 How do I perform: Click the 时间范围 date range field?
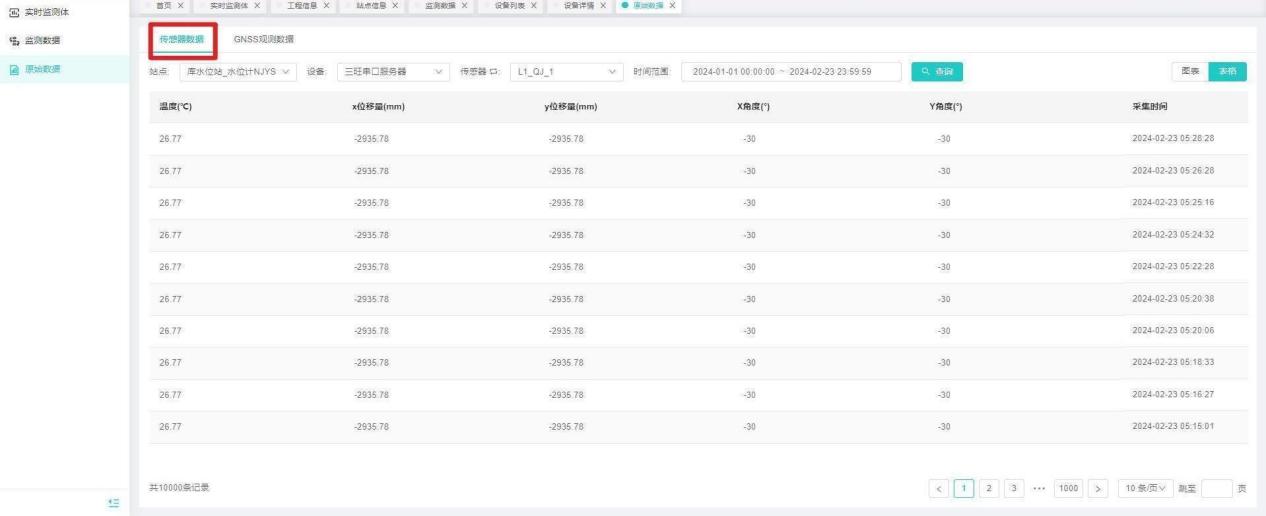(x=790, y=71)
